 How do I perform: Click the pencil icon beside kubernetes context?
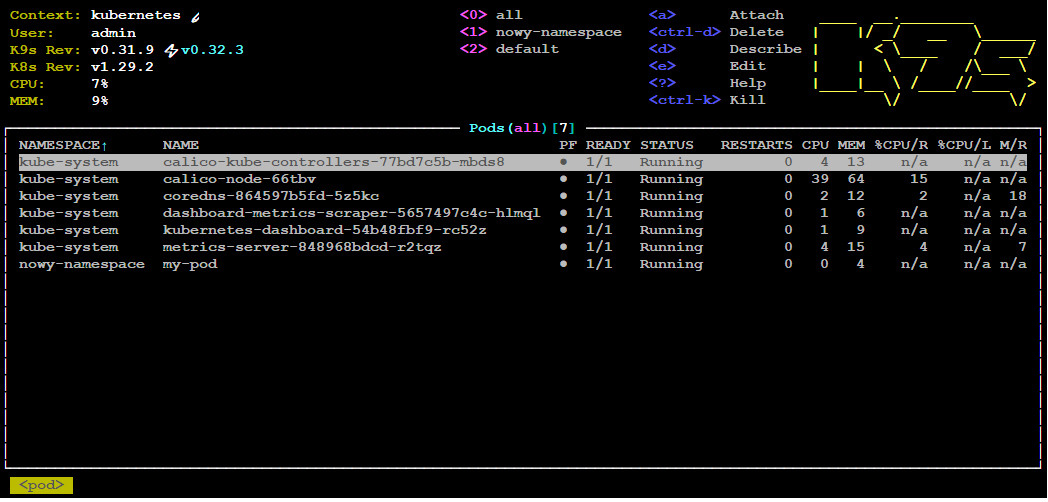tap(194, 16)
